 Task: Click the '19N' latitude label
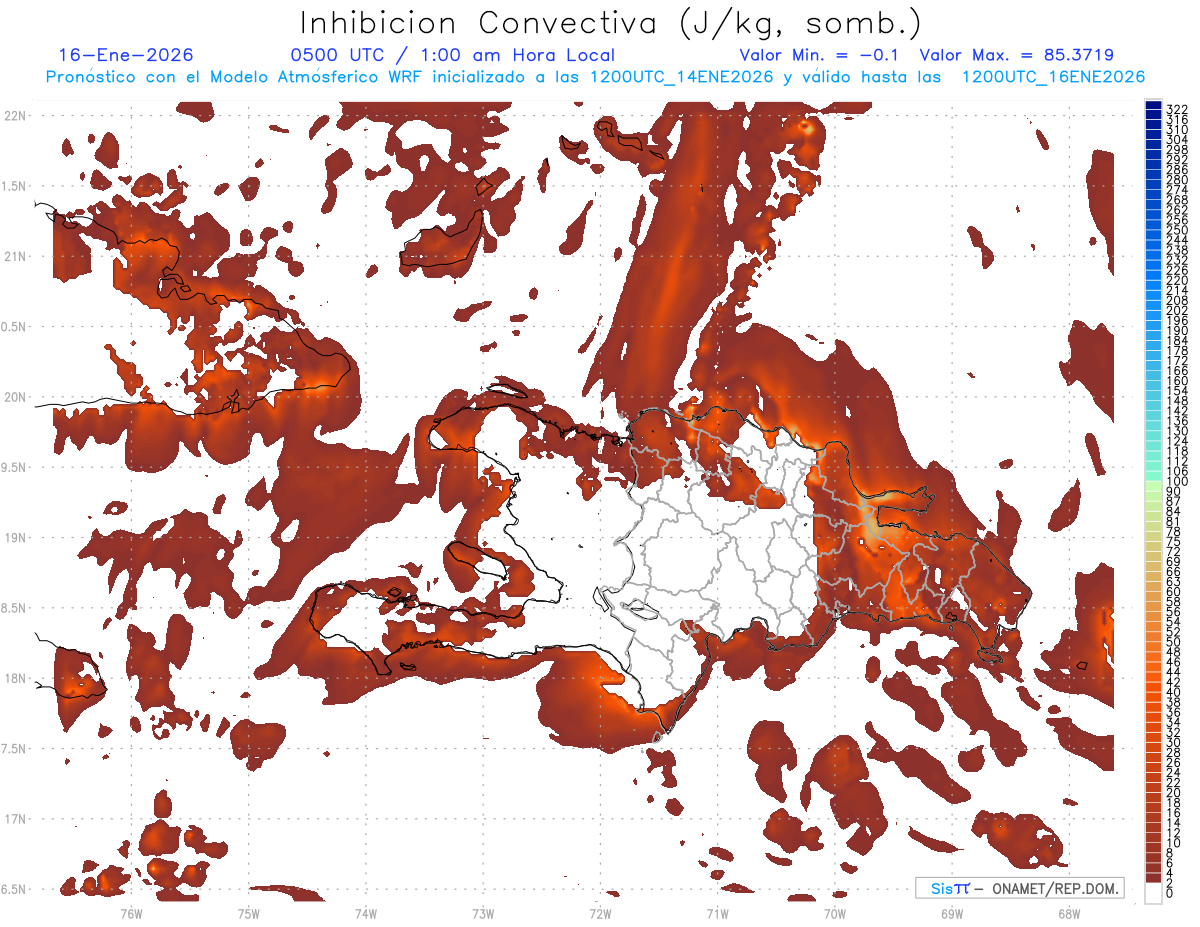tap(15, 538)
